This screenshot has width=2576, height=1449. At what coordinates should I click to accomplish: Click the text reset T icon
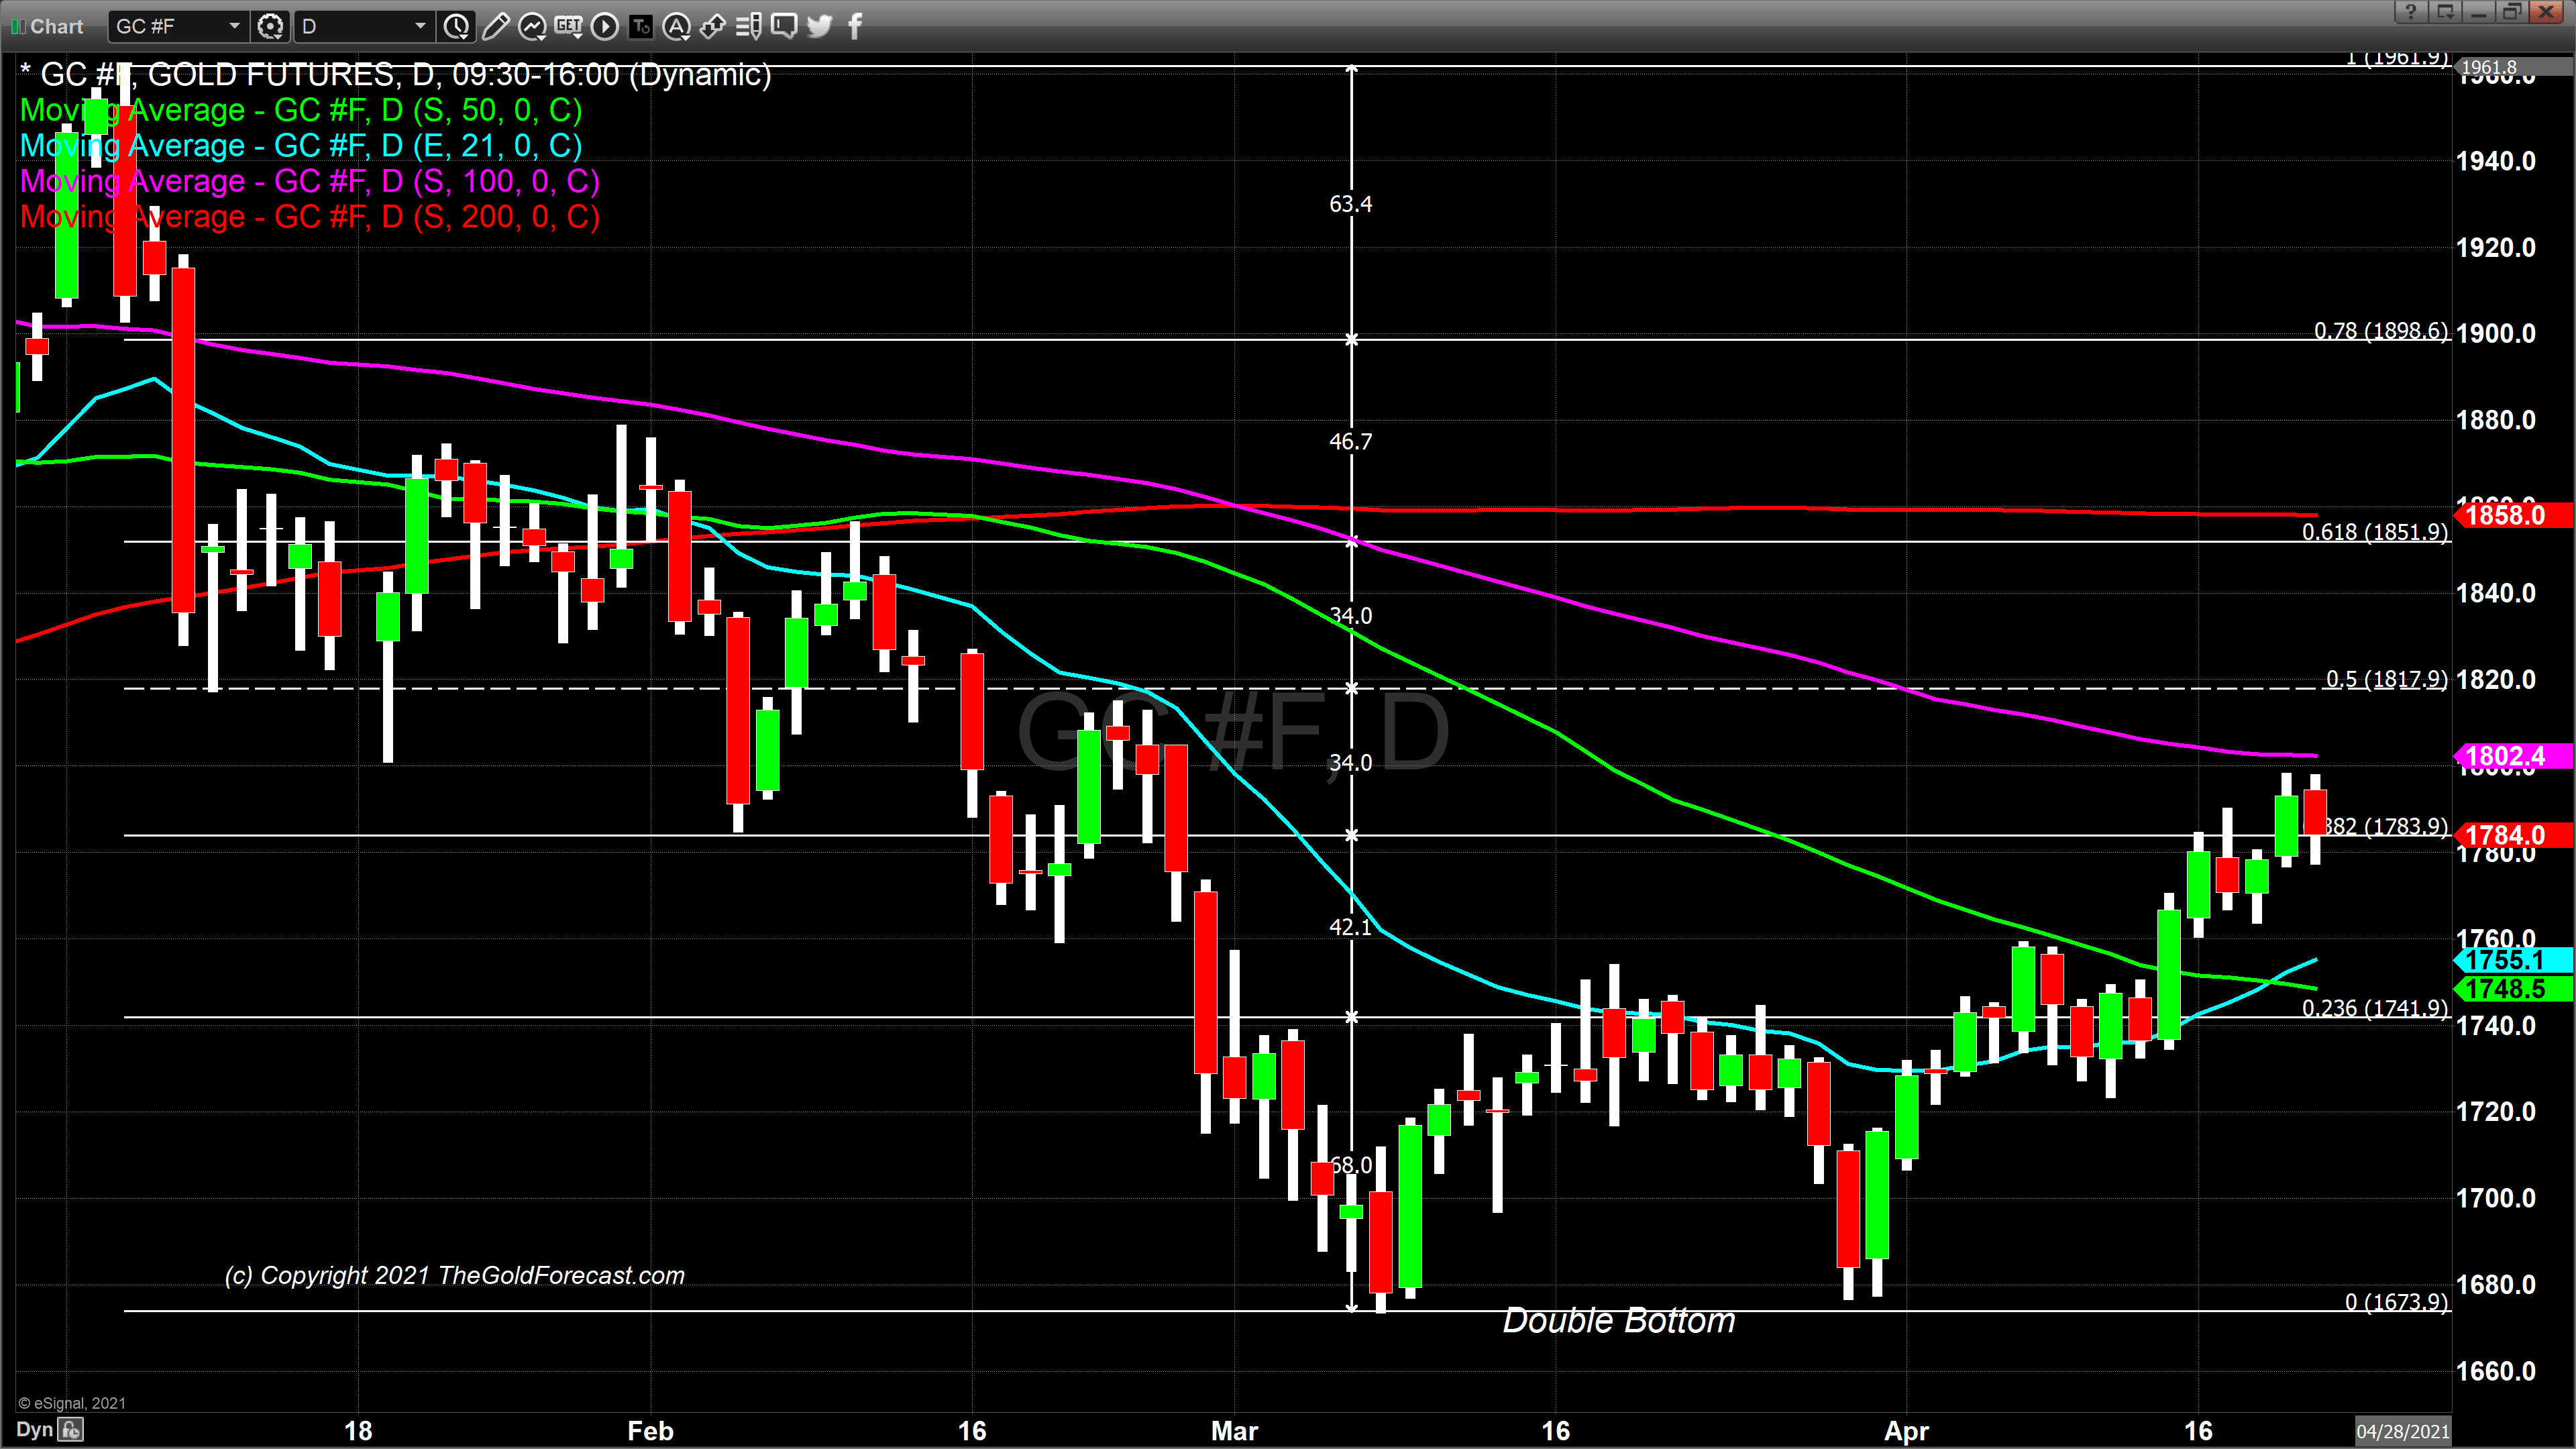point(640,27)
